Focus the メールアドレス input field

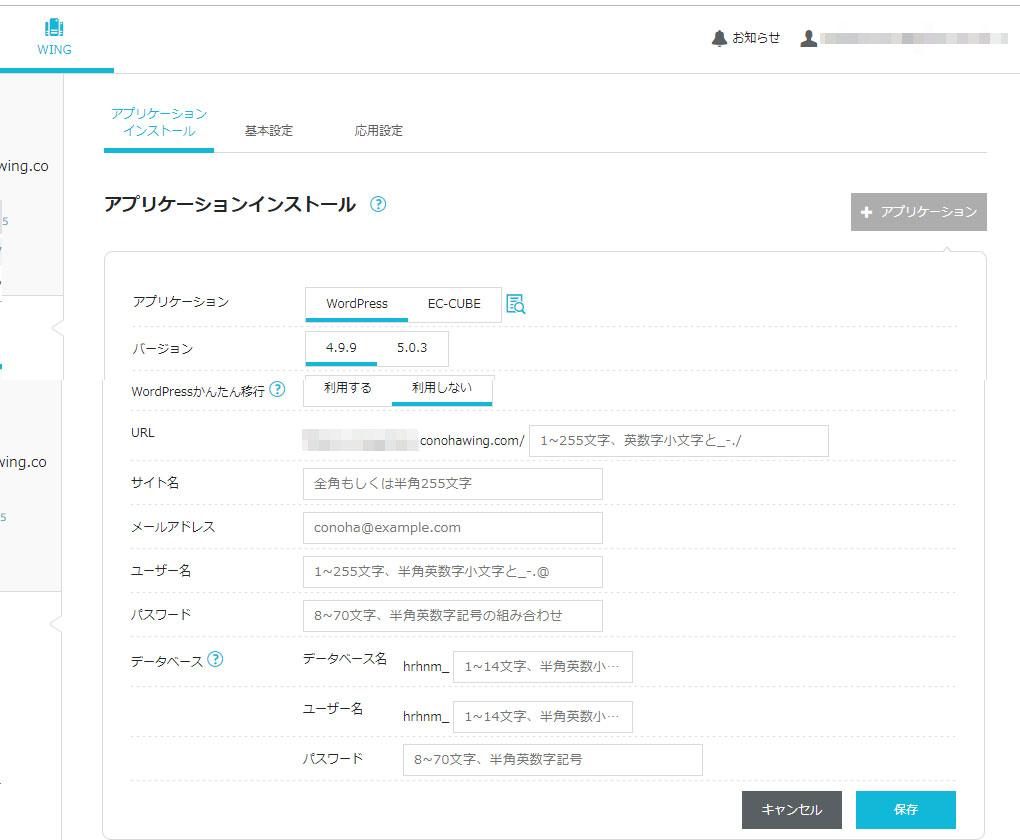pyautogui.click(x=453, y=528)
